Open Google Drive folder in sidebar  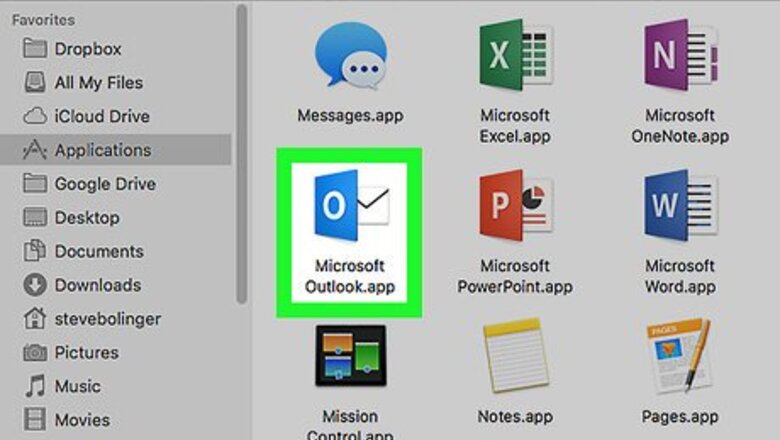(105, 184)
